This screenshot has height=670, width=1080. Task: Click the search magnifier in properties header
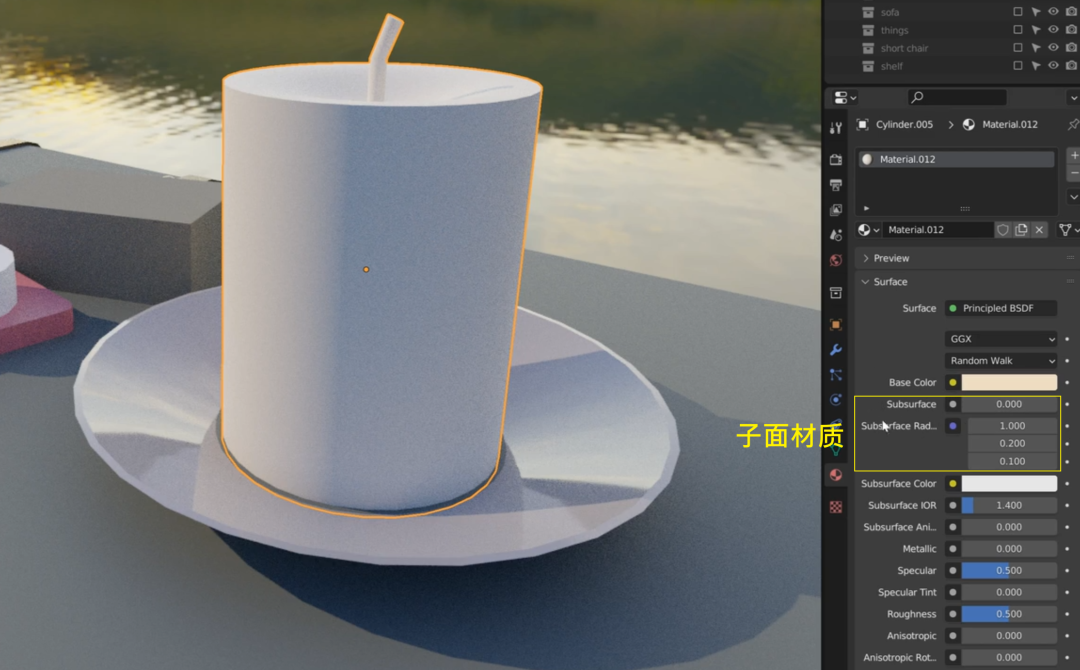pyautogui.click(x=917, y=98)
